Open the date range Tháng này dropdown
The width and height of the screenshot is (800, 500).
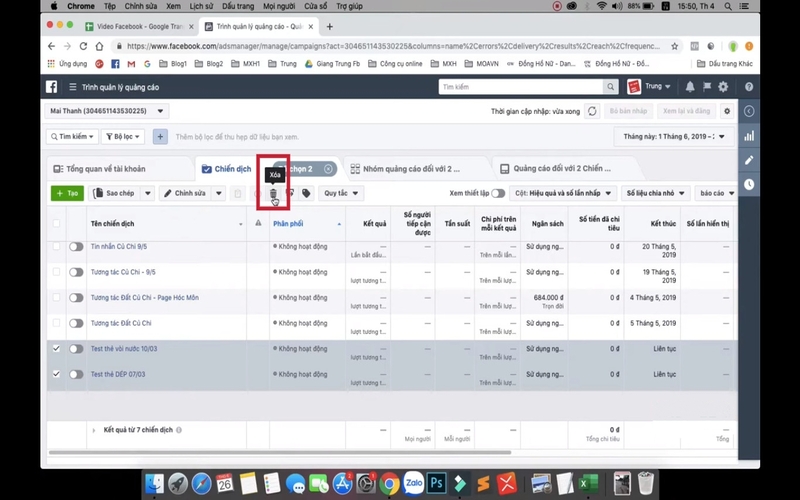pos(674,137)
